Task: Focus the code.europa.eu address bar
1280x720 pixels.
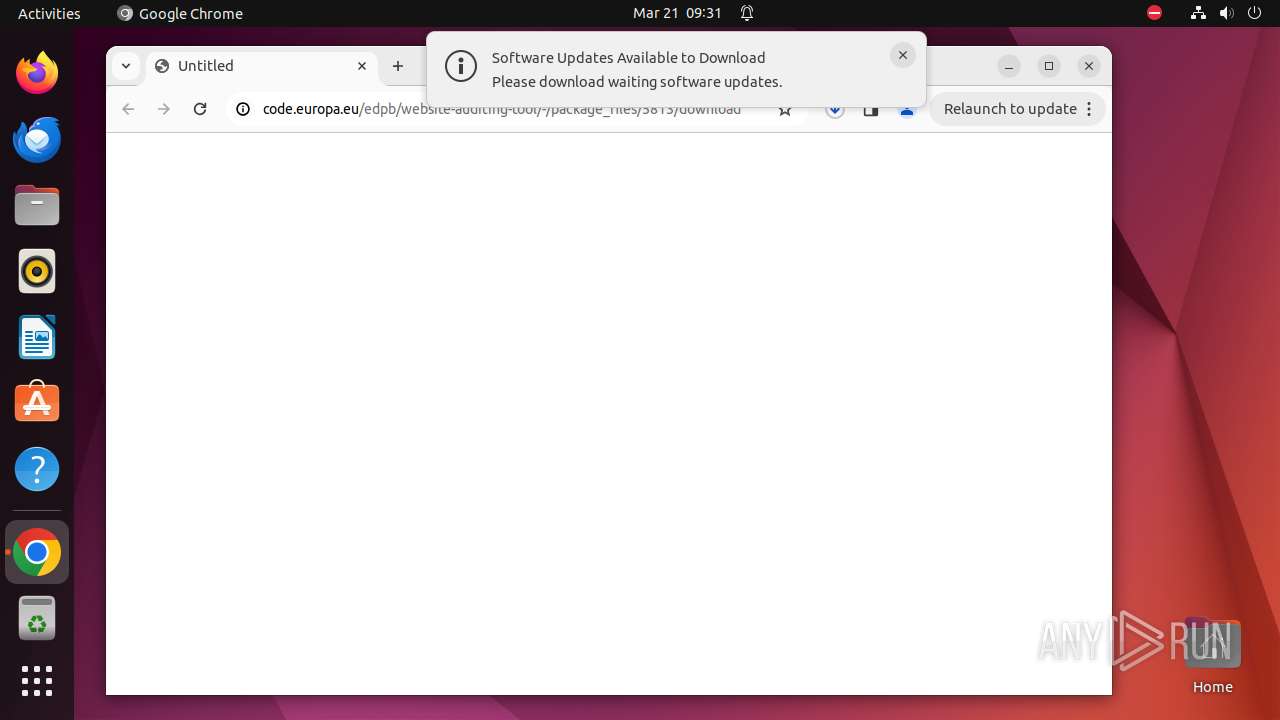Action: pos(502,109)
